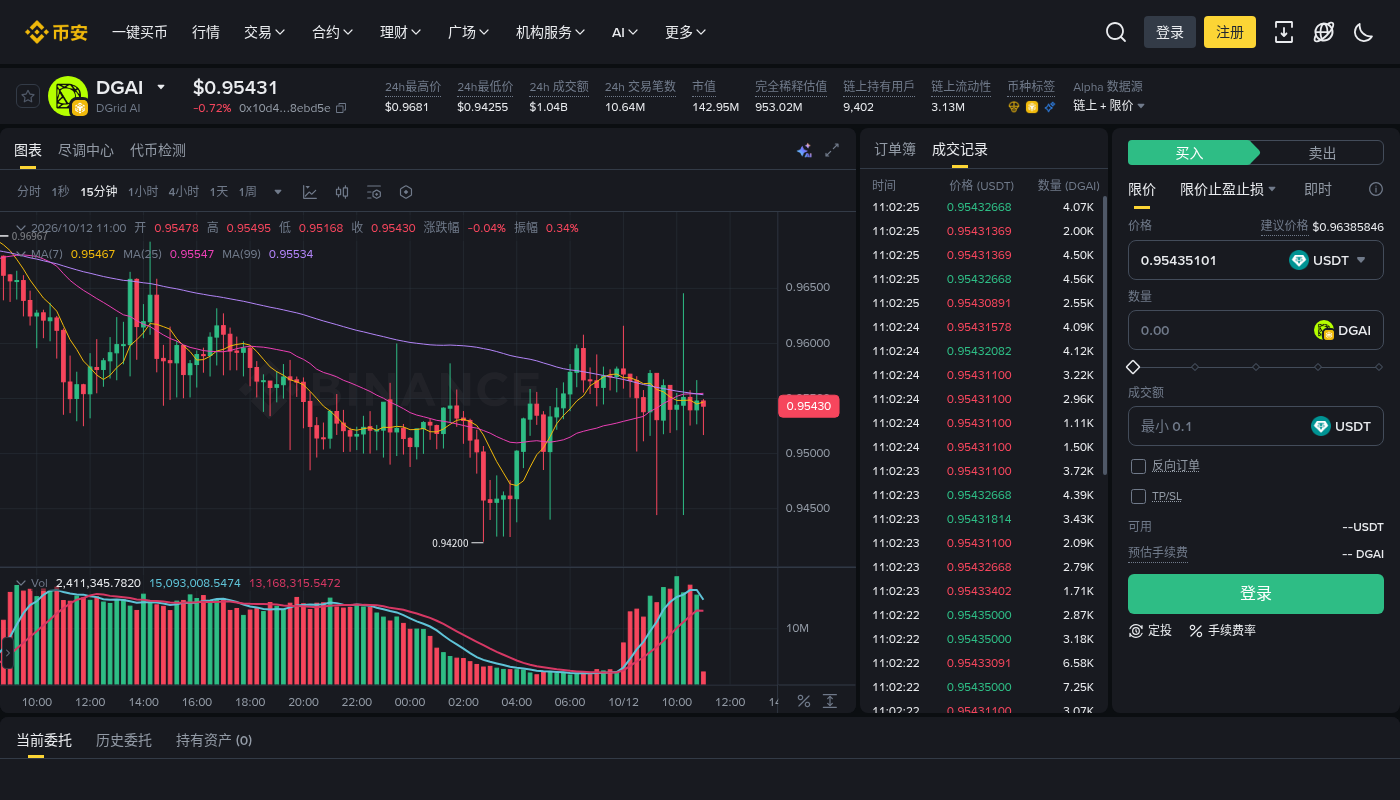Open the DGAI pair selector arrow
1400x800 pixels.
pos(161,87)
